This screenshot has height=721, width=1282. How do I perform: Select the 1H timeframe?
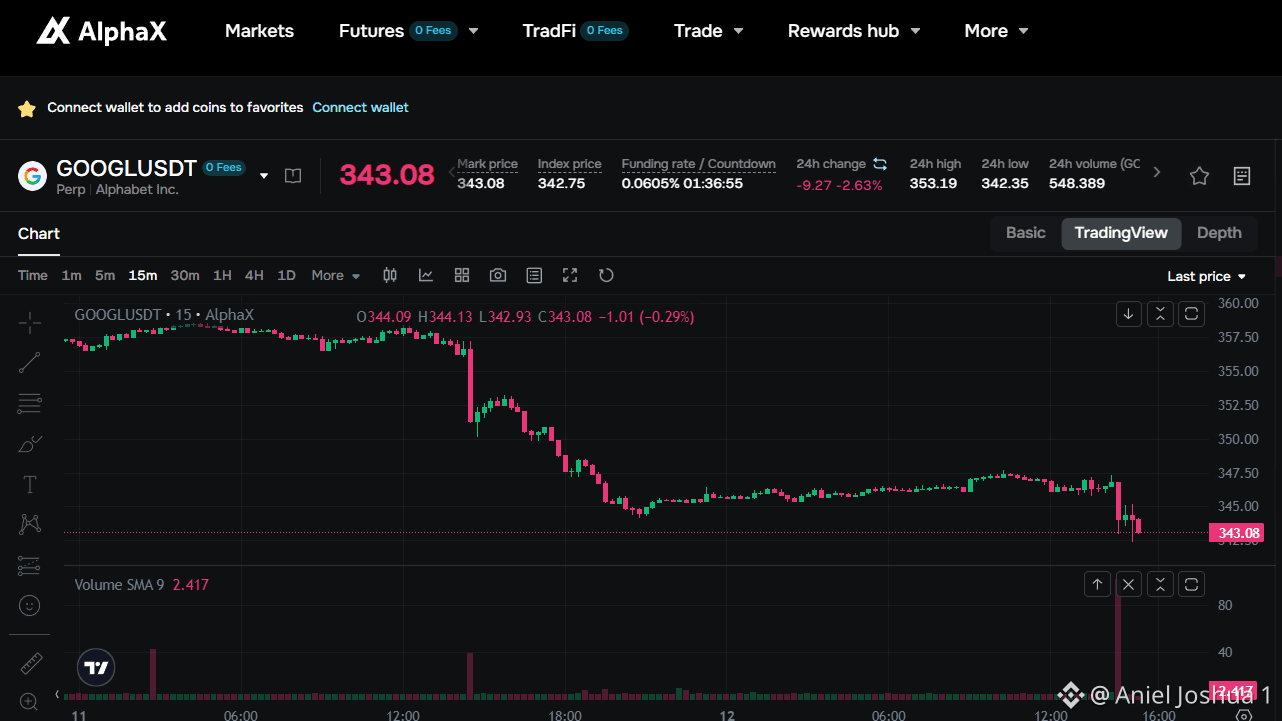coord(222,275)
